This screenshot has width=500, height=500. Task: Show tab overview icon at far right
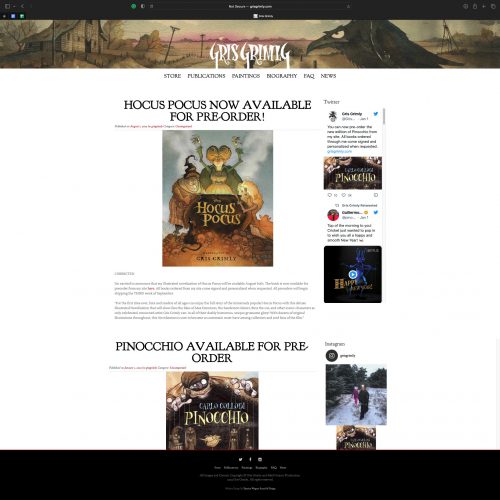tap(493, 6)
